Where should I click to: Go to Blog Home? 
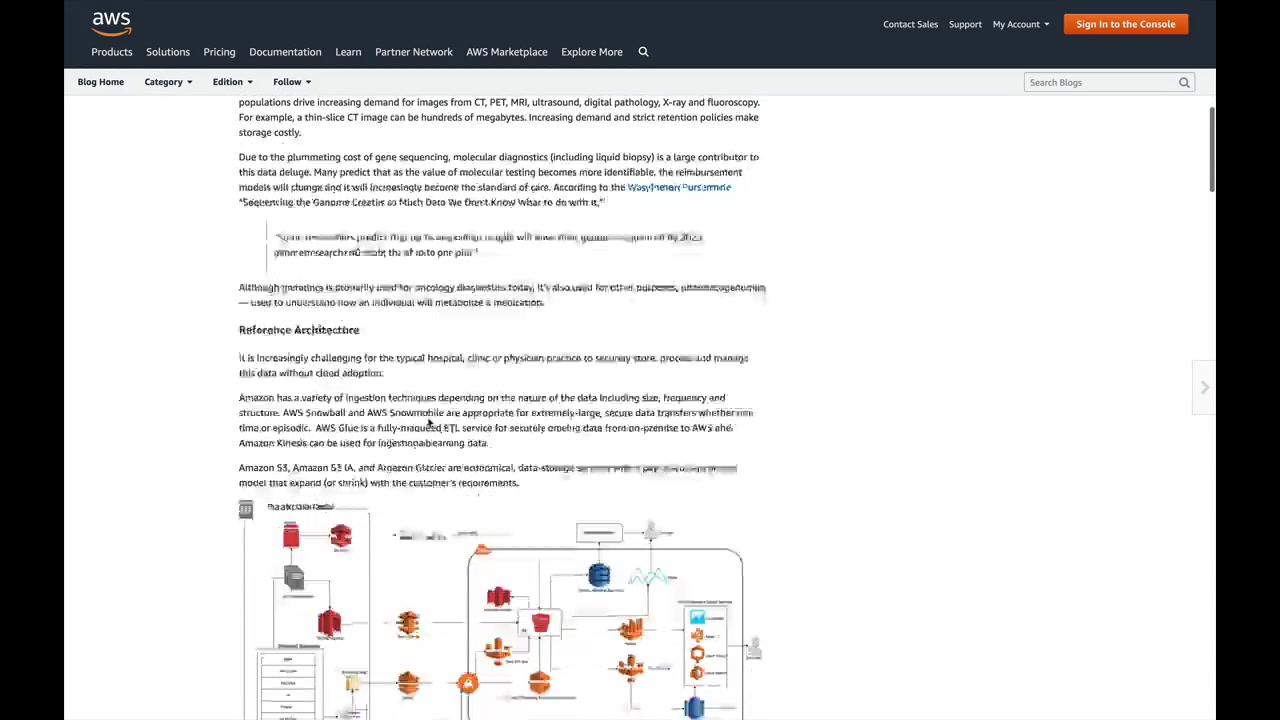click(x=101, y=82)
